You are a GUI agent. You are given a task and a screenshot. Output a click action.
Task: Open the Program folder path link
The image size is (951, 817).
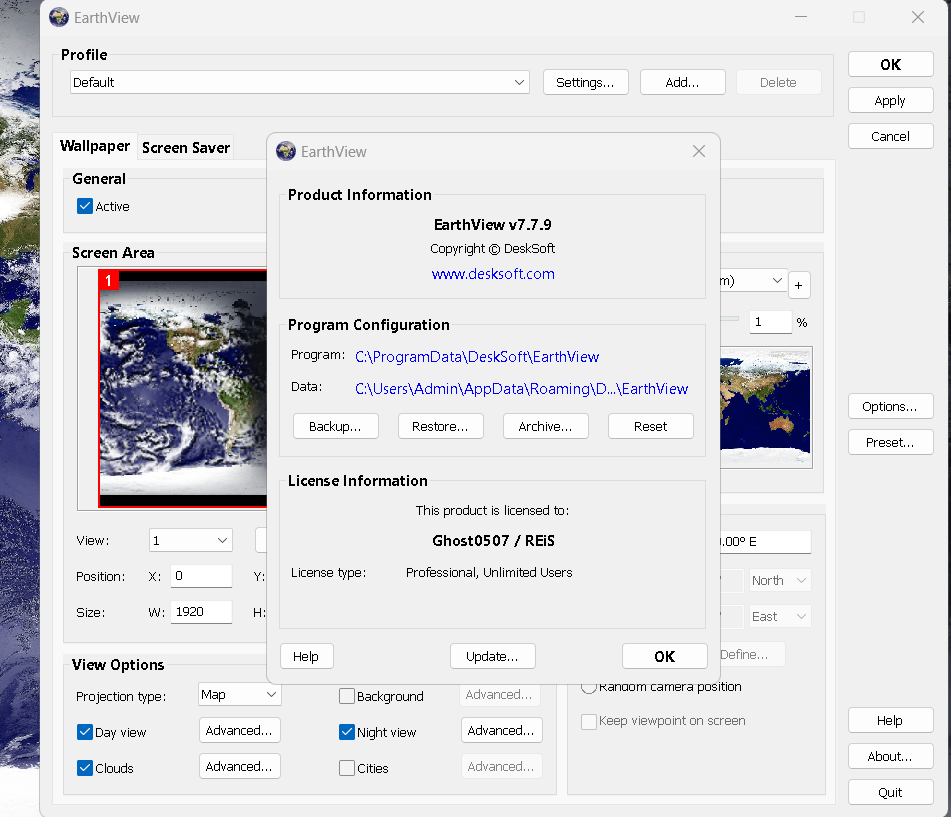click(x=477, y=357)
